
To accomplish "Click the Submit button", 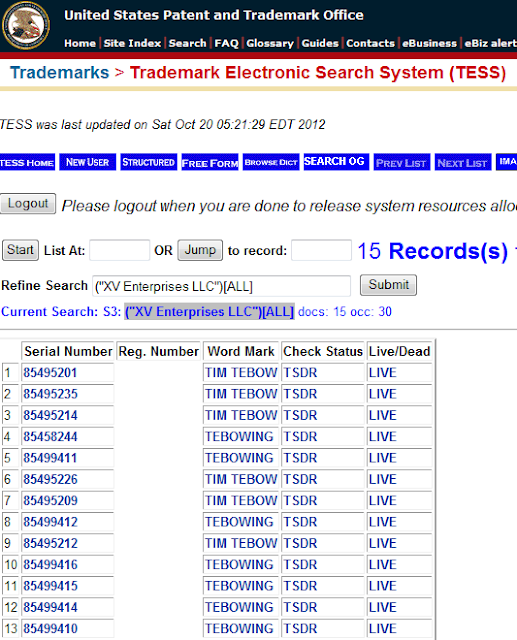I will pos(388,284).
